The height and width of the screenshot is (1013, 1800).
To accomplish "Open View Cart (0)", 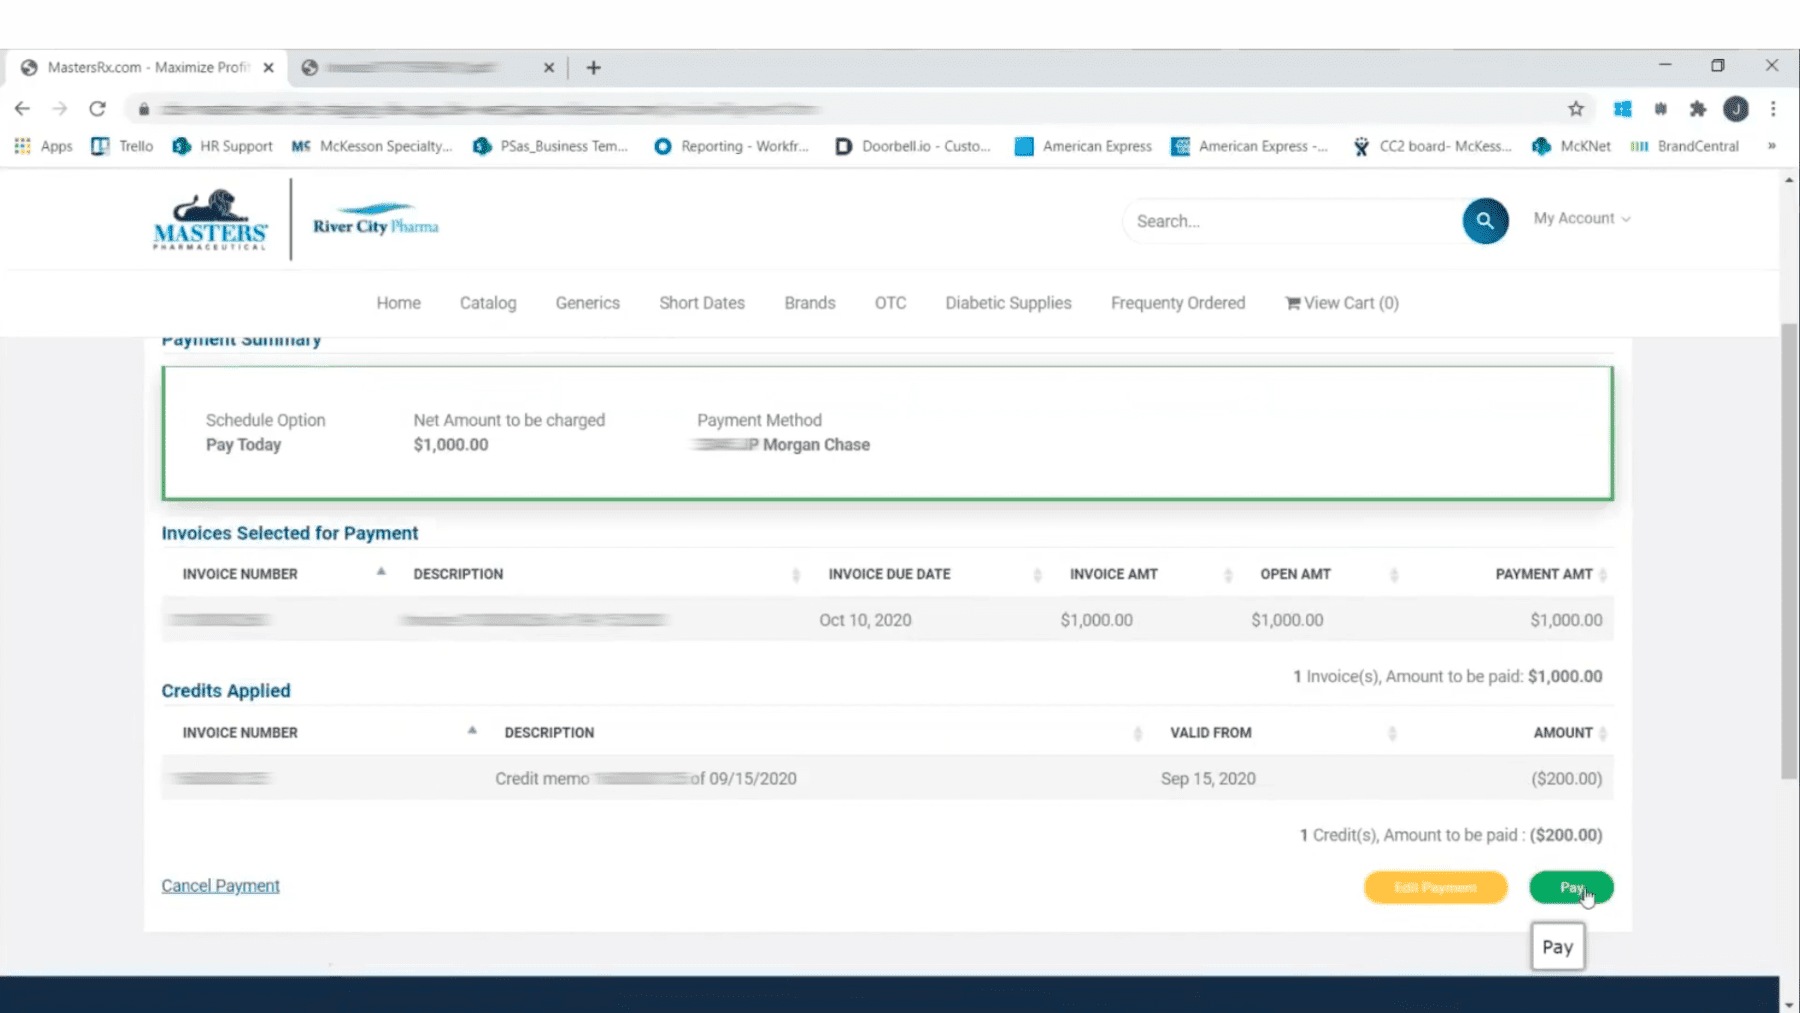I will [x=1342, y=303].
